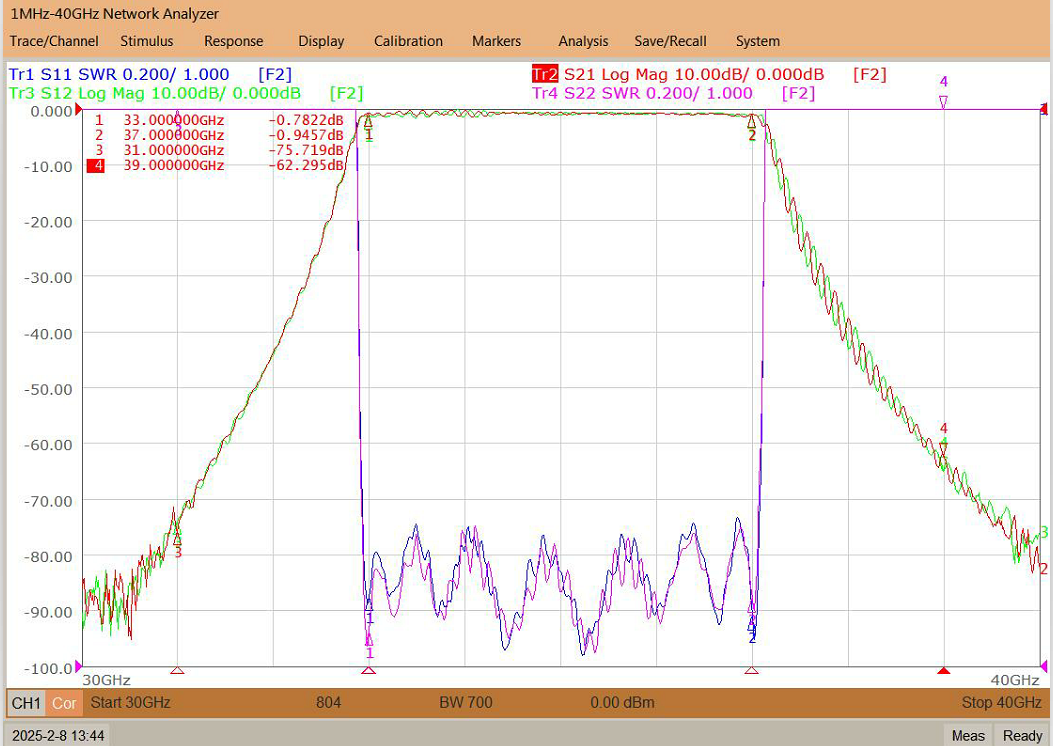Click active marker 4 row at 39.000000GHz
Image resolution: width=1053 pixels, height=746 pixels.
point(216,166)
